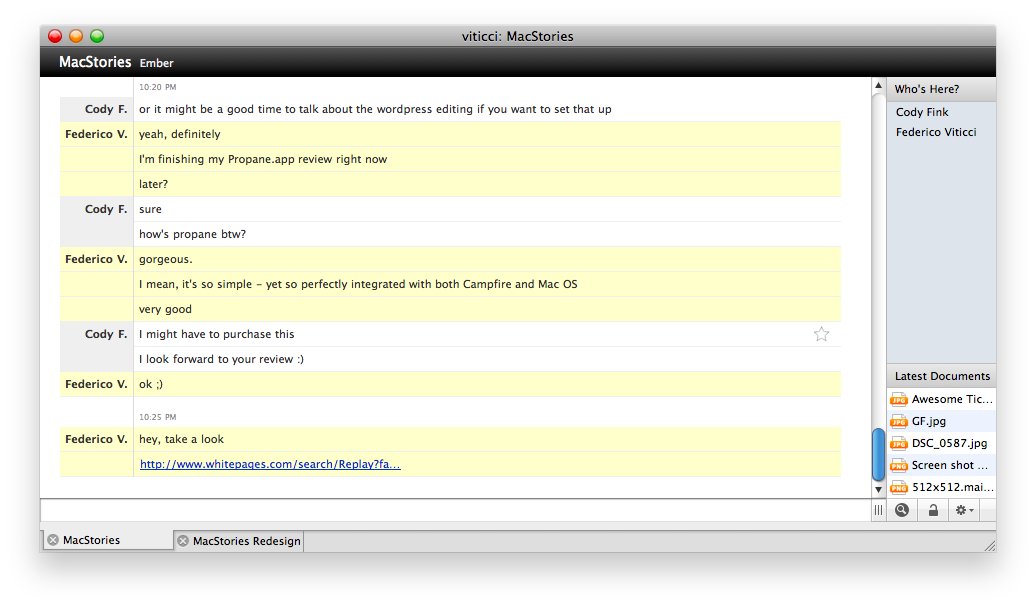1036x607 pixels.
Task: Click the sidebar divider grip handle
Action: [x=878, y=510]
